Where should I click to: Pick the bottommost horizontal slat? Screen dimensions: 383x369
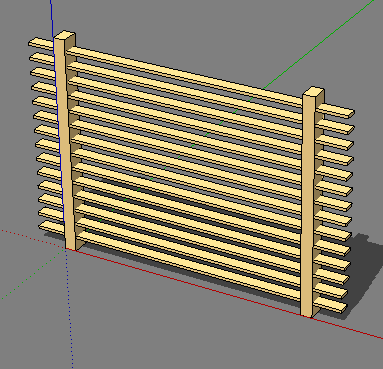click(190, 268)
